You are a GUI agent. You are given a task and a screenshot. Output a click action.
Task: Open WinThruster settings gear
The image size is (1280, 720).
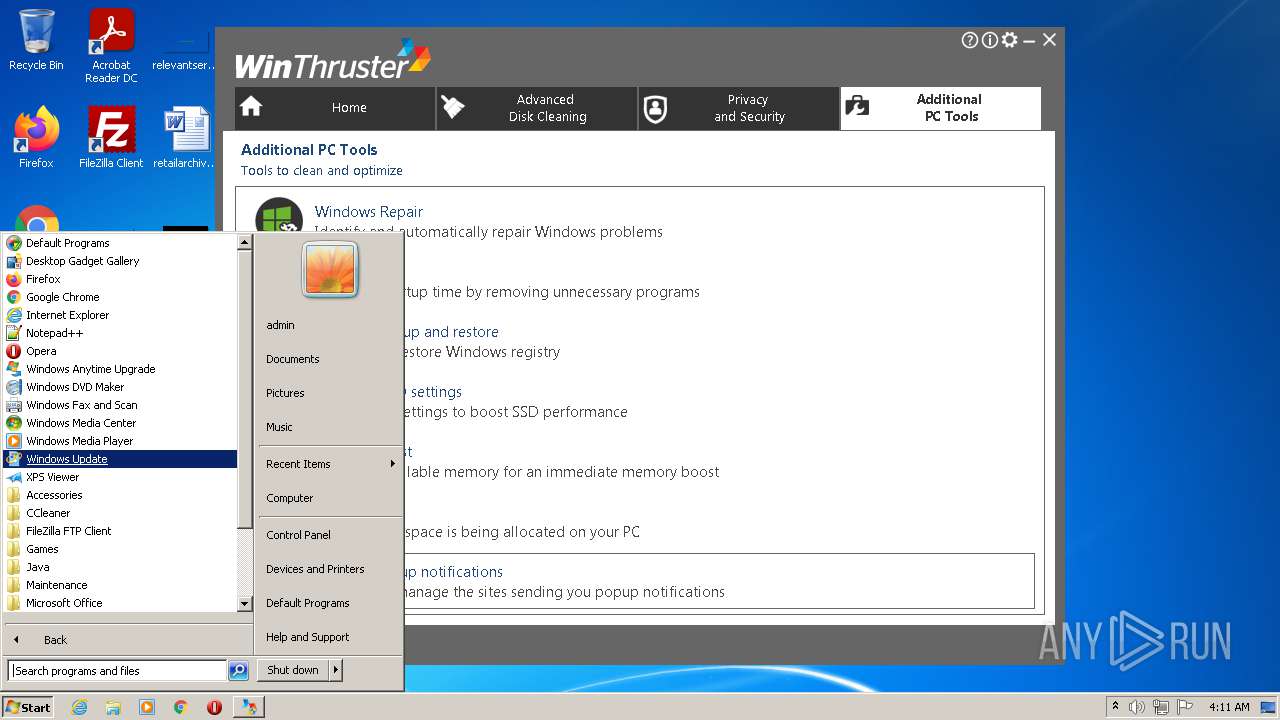pyautogui.click(x=1010, y=40)
